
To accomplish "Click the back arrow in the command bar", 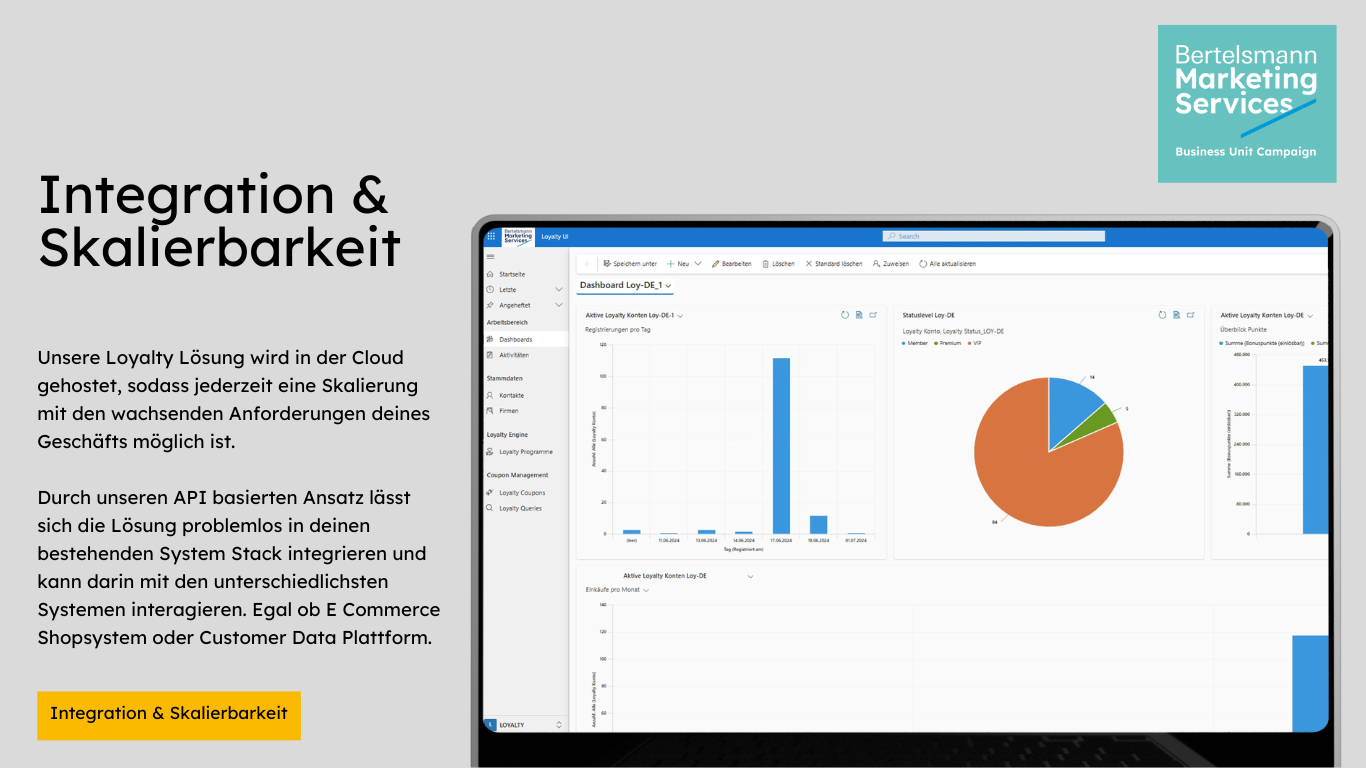I will (x=587, y=264).
